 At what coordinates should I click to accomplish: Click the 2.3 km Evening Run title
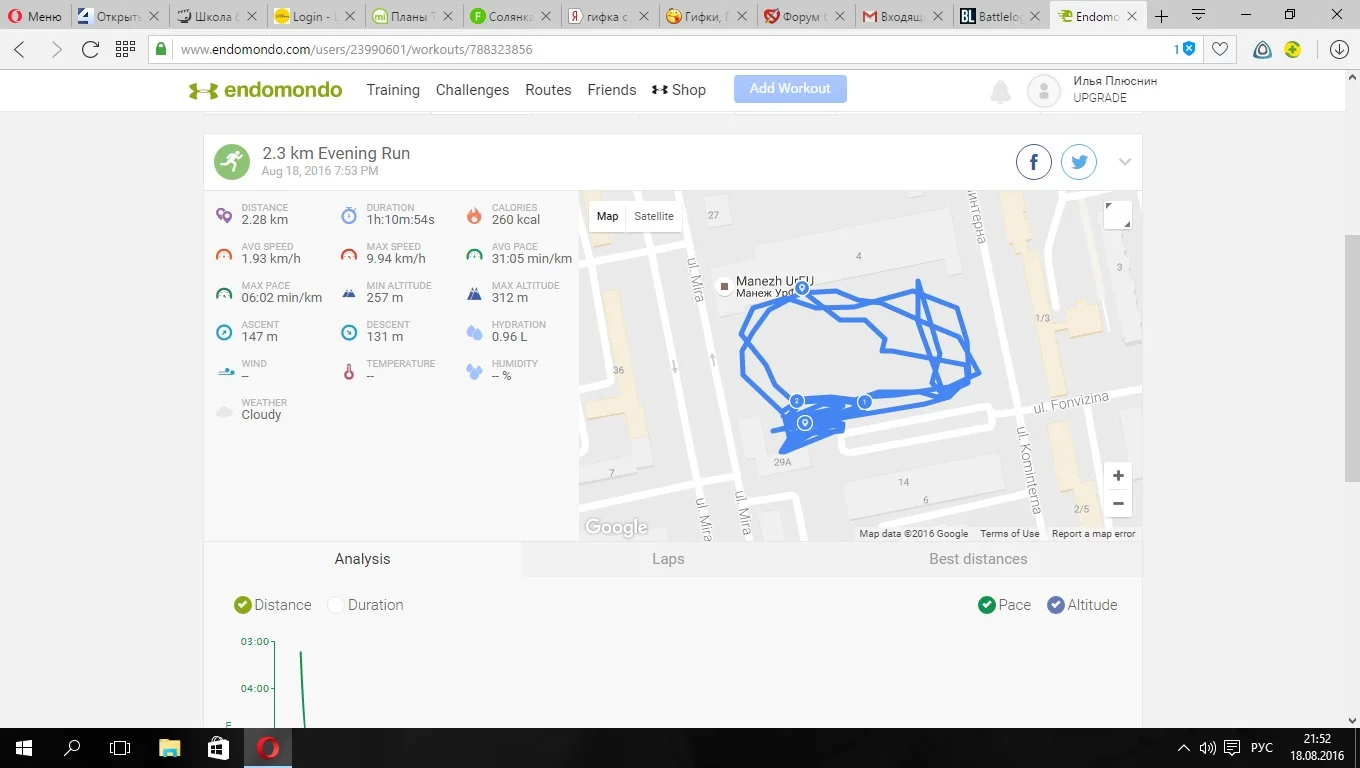(x=336, y=153)
